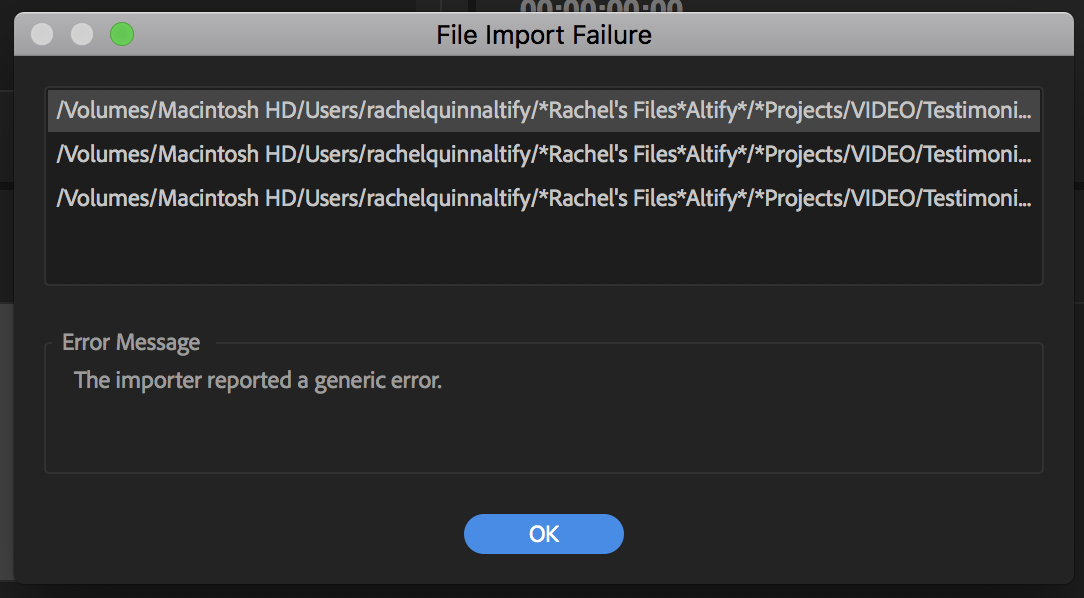Select the third failed file path row
Viewport: 1084px width, 598px height.
pyautogui.click(x=544, y=199)
